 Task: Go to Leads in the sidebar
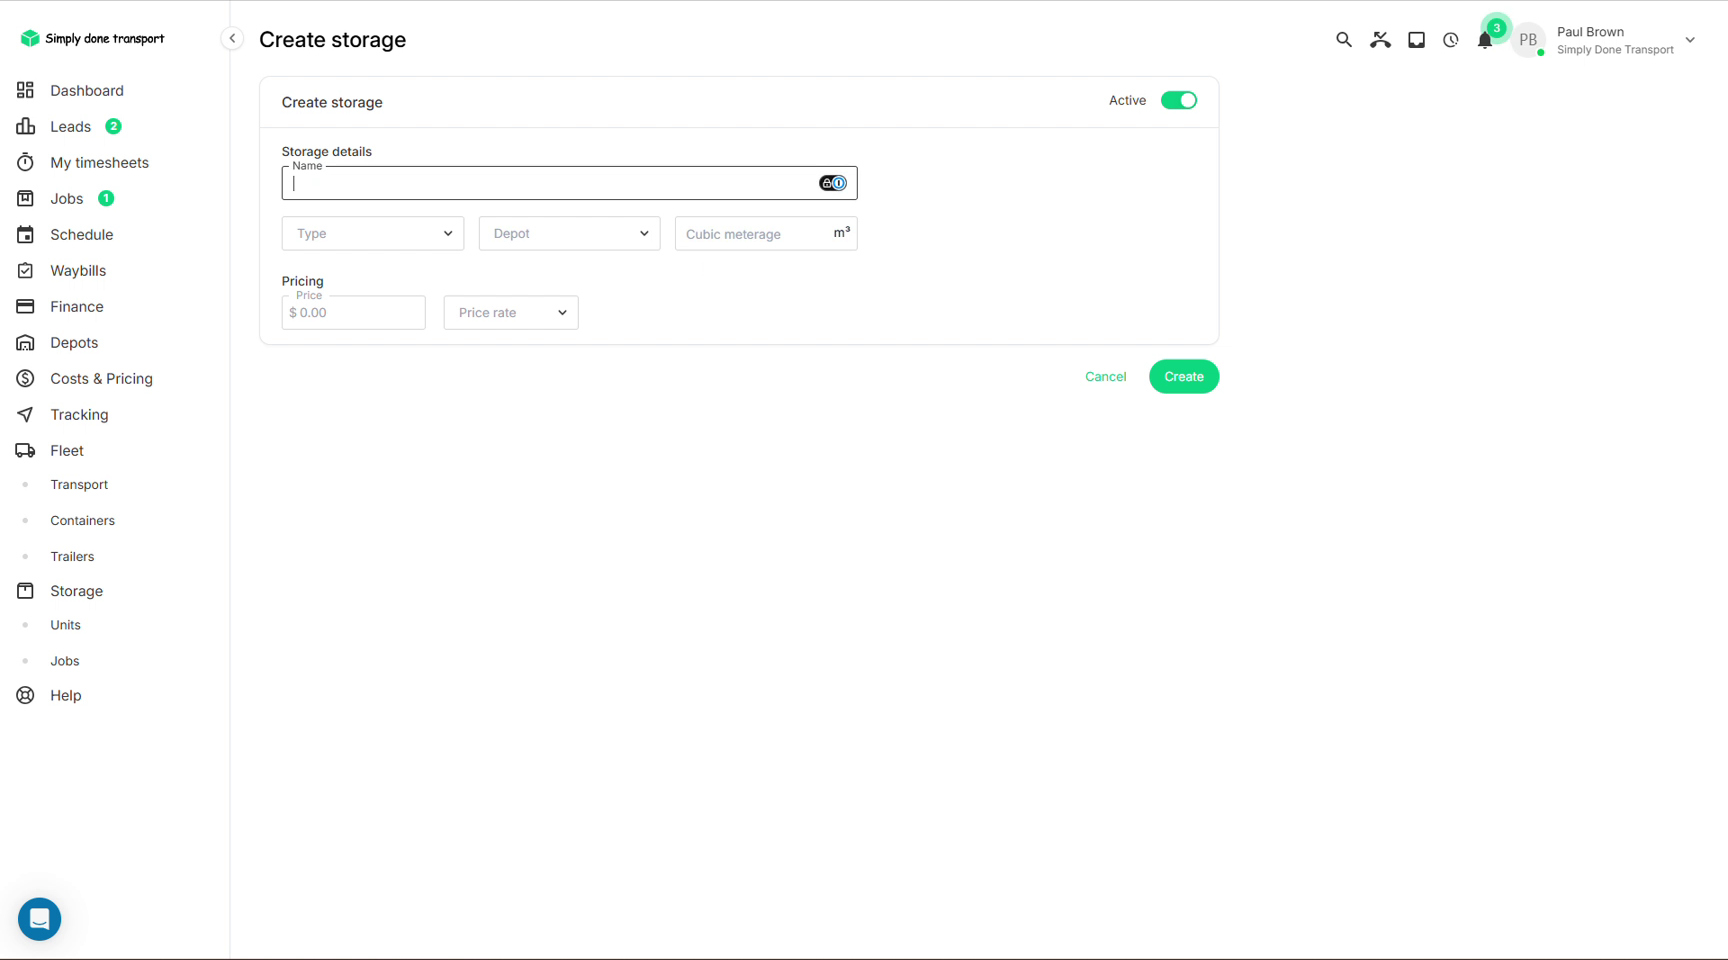click(70, 126)
